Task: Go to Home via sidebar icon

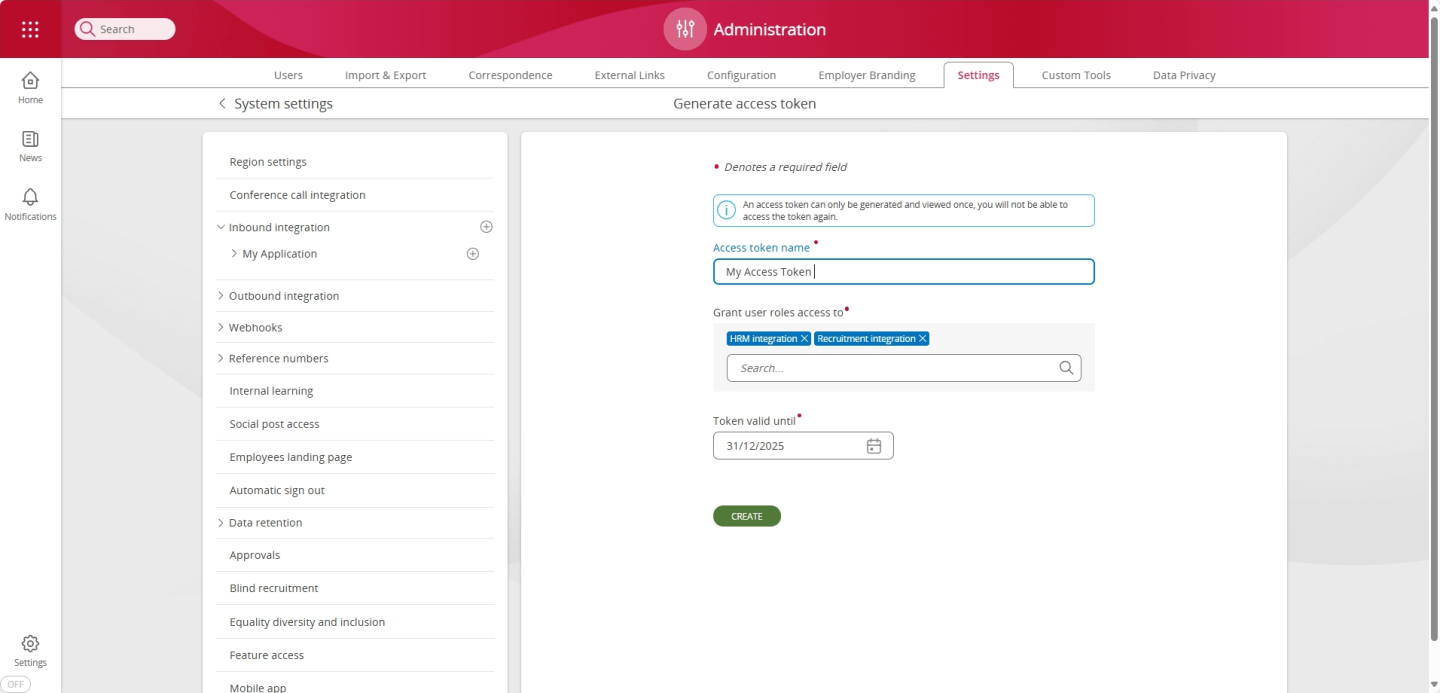Action: click(30, 84)
